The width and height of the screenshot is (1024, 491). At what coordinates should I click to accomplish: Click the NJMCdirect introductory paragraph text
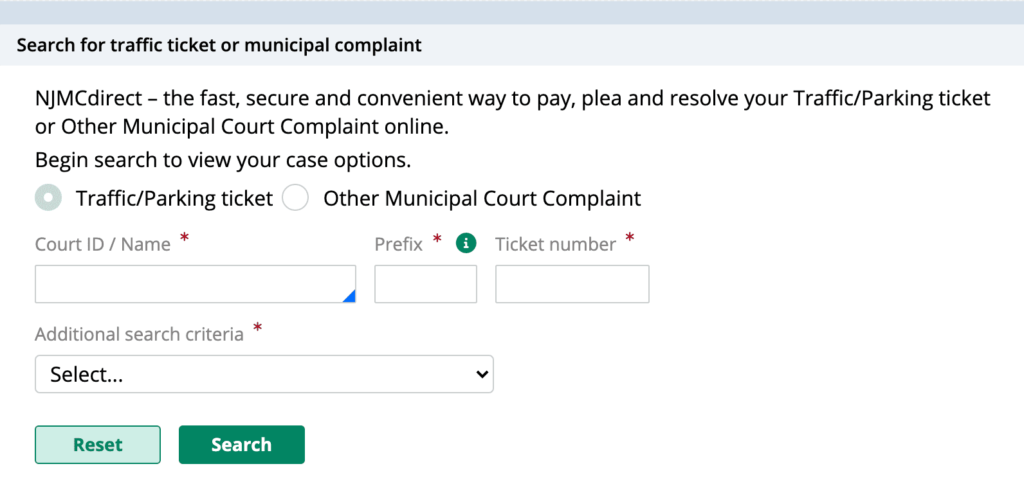pyautogui.click(x=513, y=112)
